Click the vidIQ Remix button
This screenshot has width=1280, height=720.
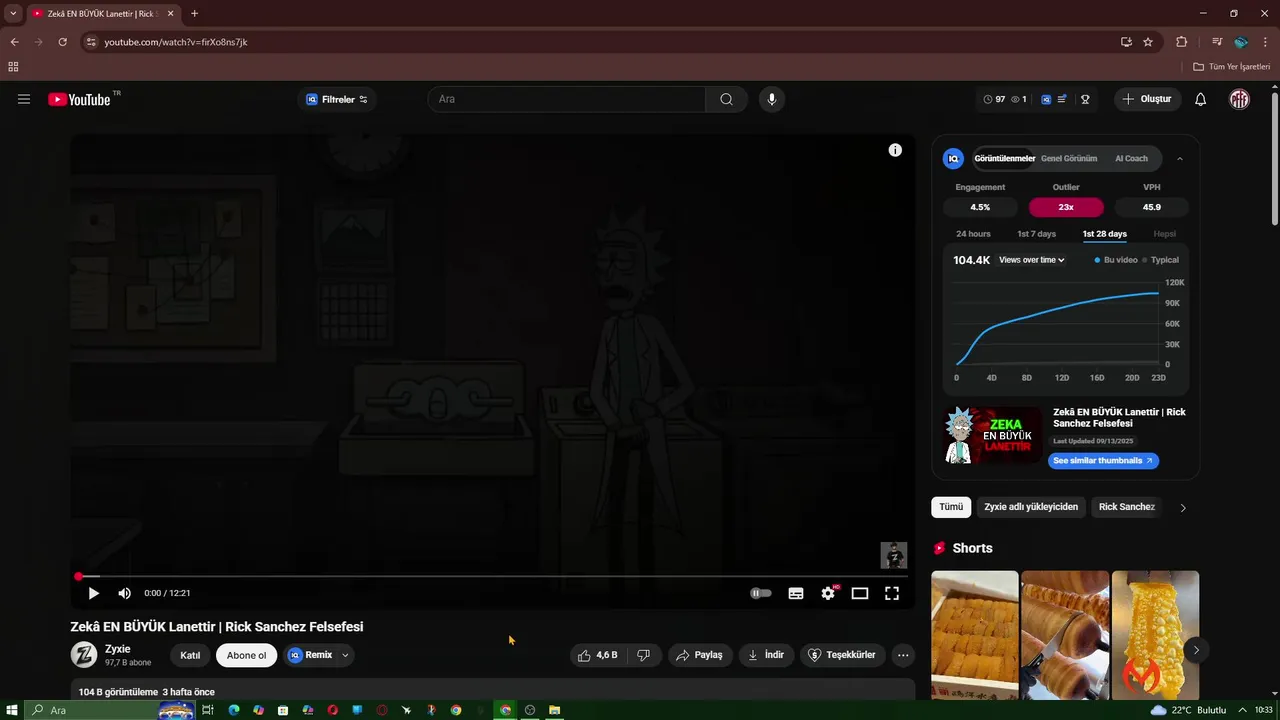tap(310, 655)
